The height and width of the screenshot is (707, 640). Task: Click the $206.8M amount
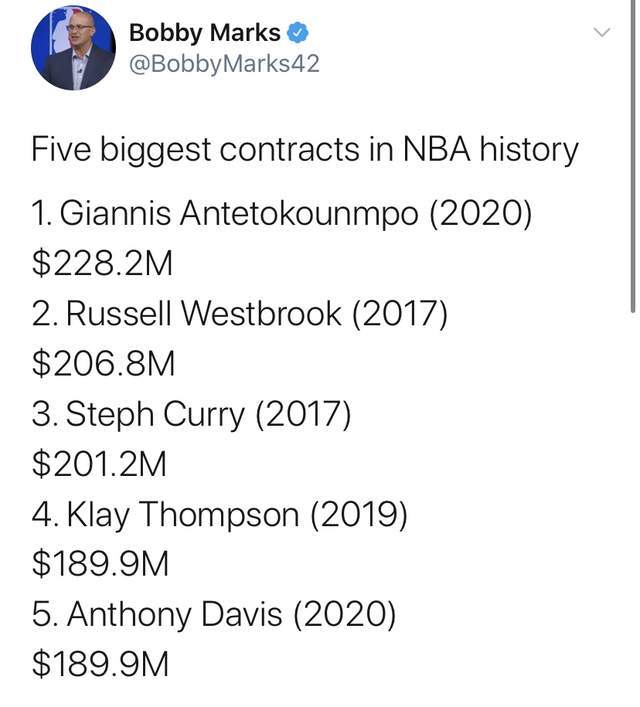pyautogui.click(x=103, y=364)
